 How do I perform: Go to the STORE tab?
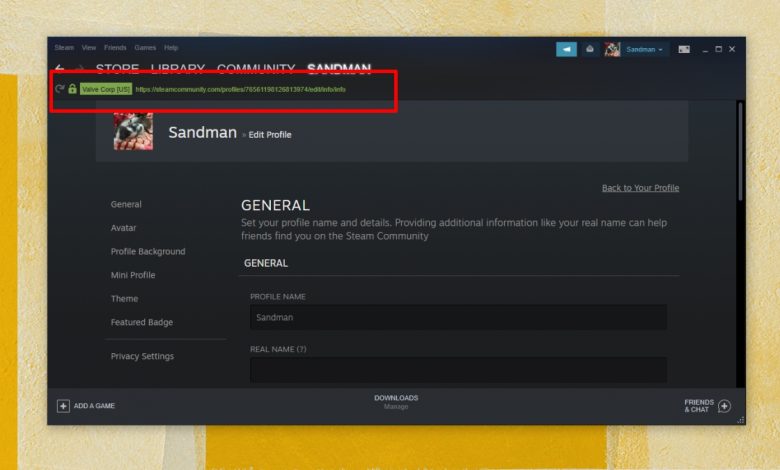pyautogui.click(x=117, y=68)
